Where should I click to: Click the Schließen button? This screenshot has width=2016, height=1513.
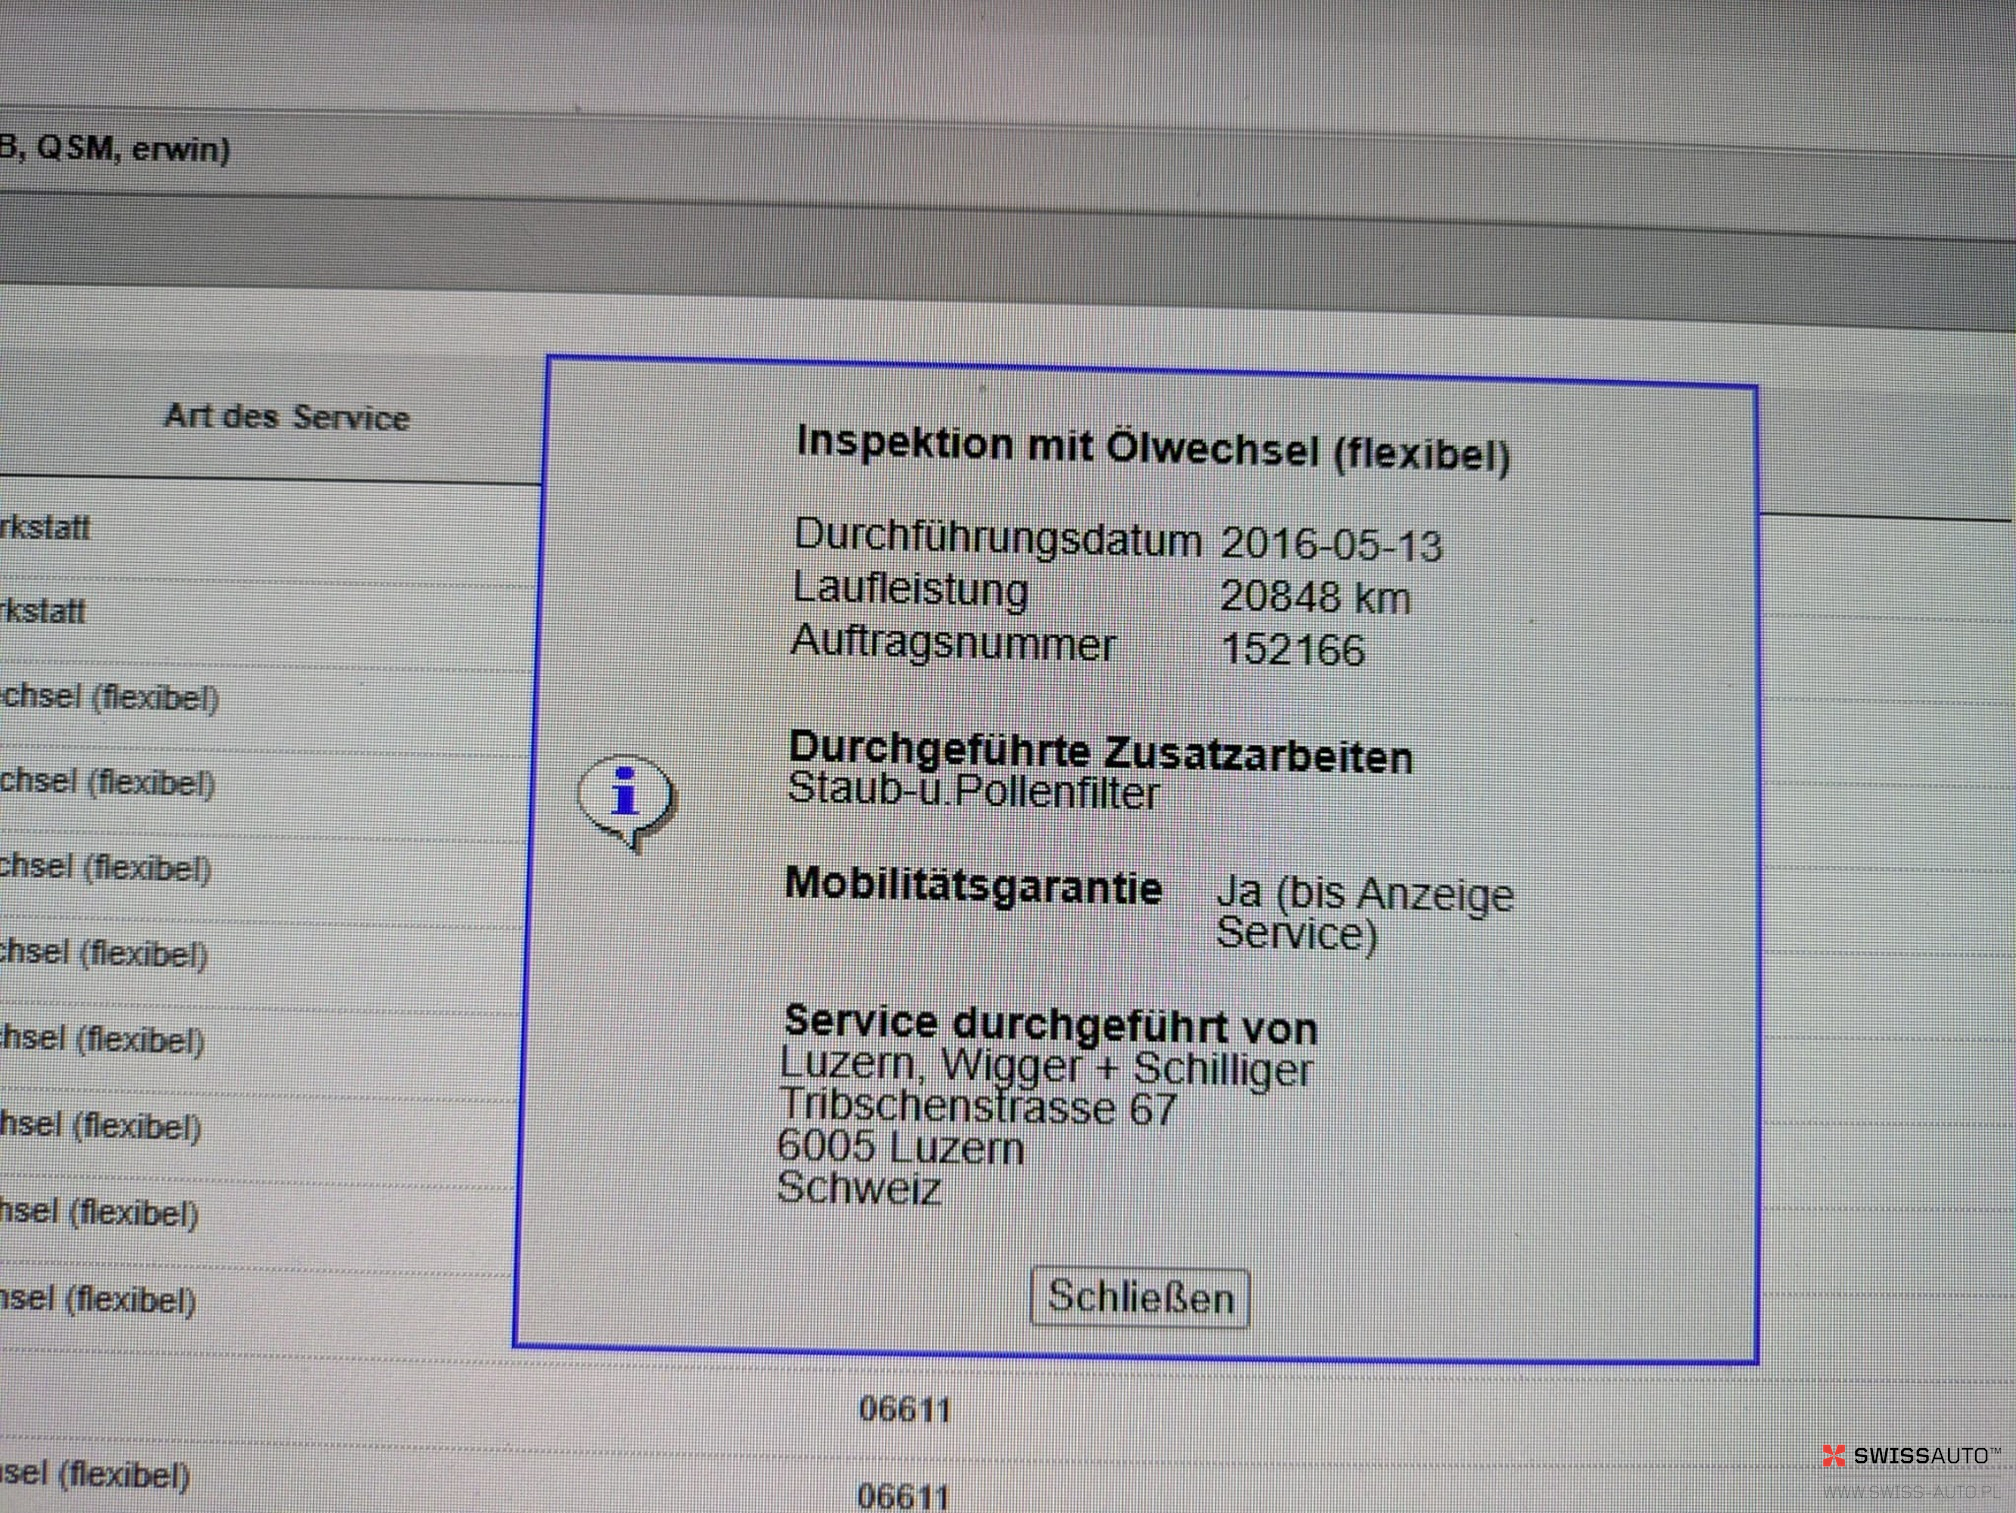[x=1140, y=1297]
